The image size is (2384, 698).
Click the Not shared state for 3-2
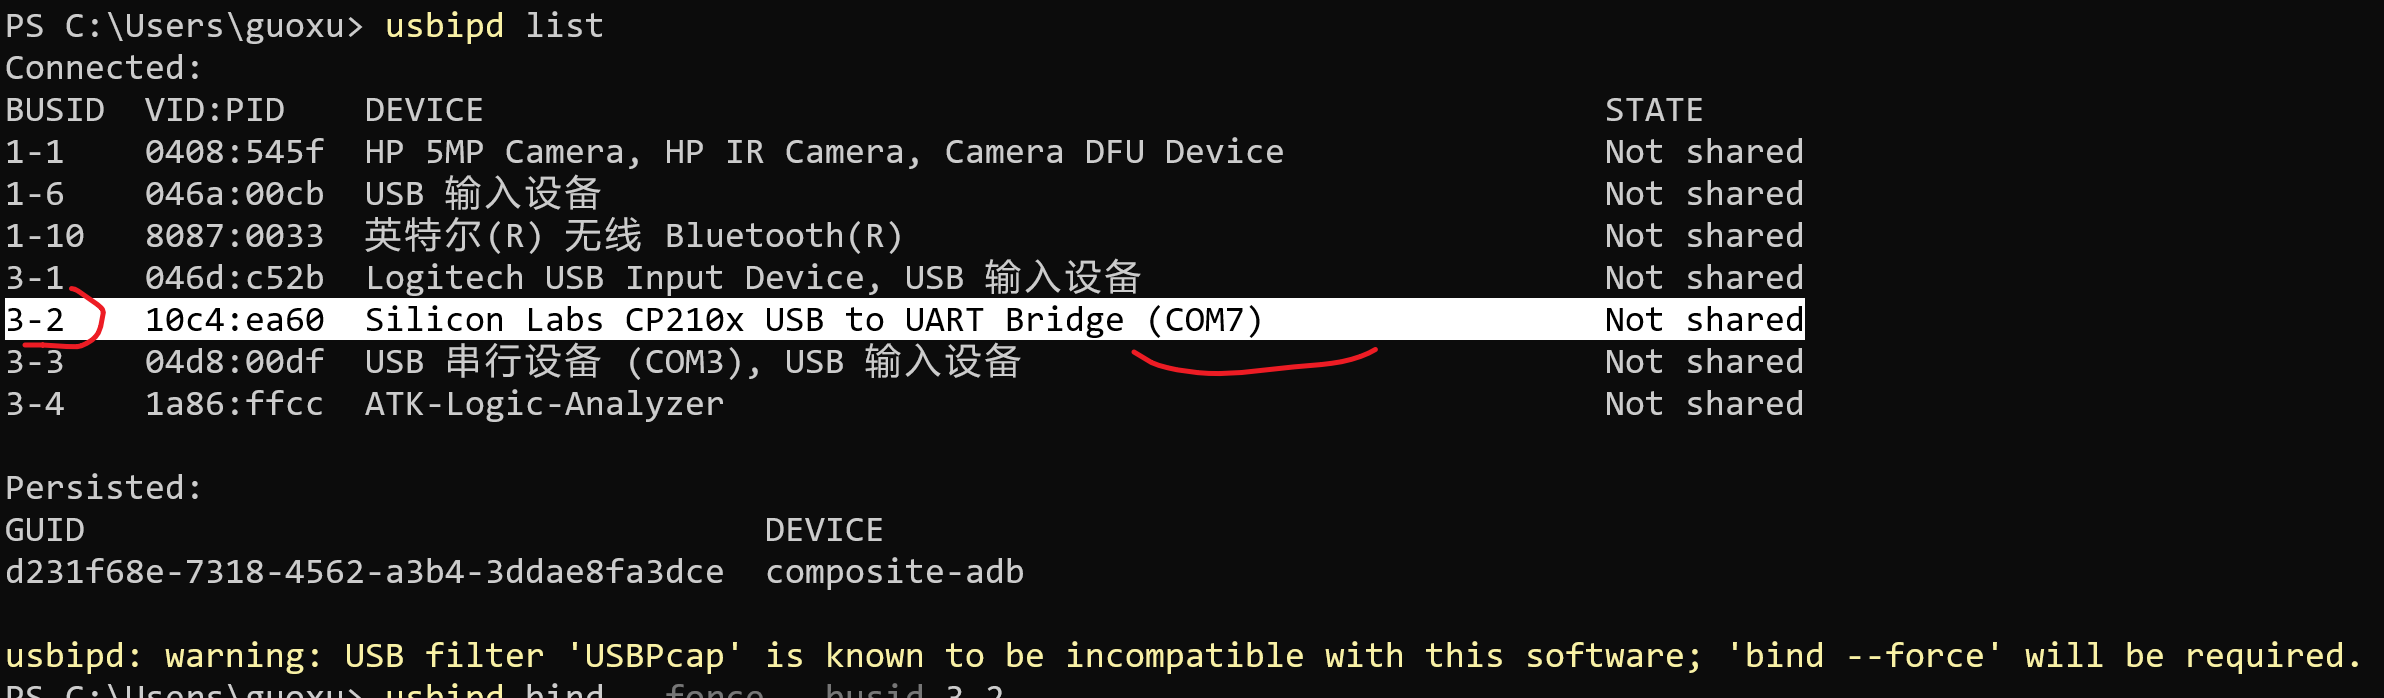click(x=1704, y=320)
